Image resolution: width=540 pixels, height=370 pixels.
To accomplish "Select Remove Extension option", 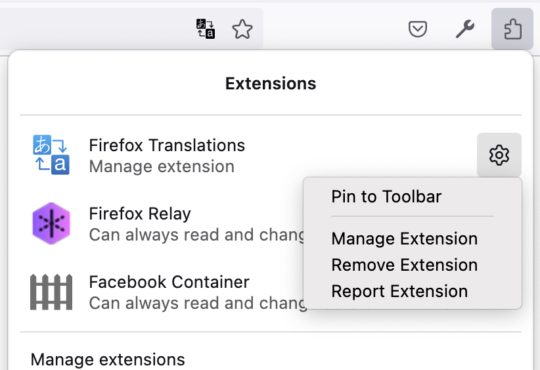I will 404,265.
